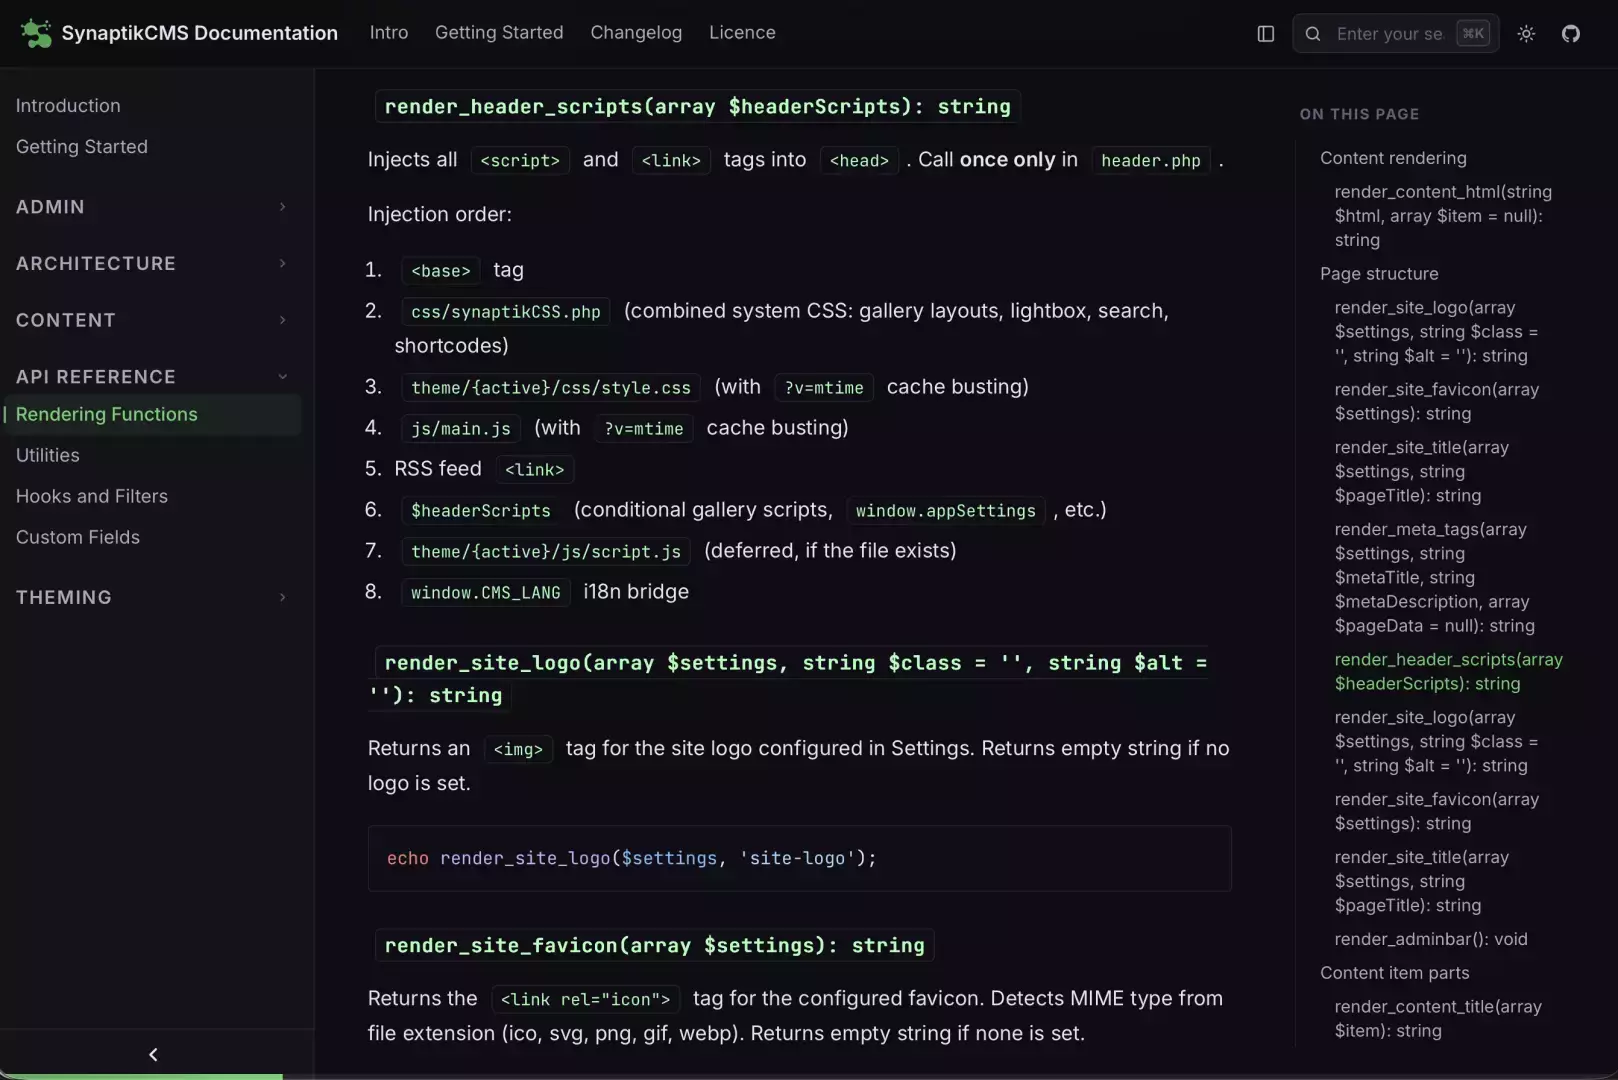Jump to Content item parts in outline
The width and height of the screenshot is (1618, 1080).
(x=1395, y=973)
